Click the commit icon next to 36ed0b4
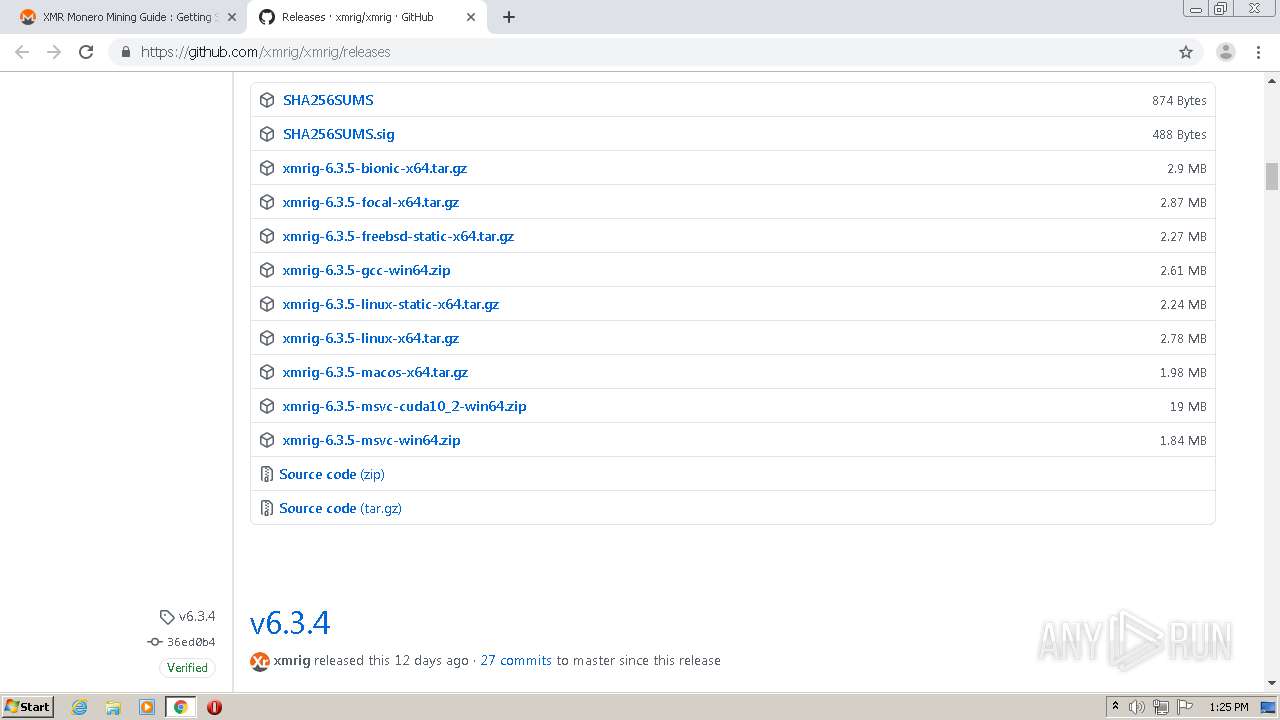Screen dimensions: 1280x720 point(155,642)
